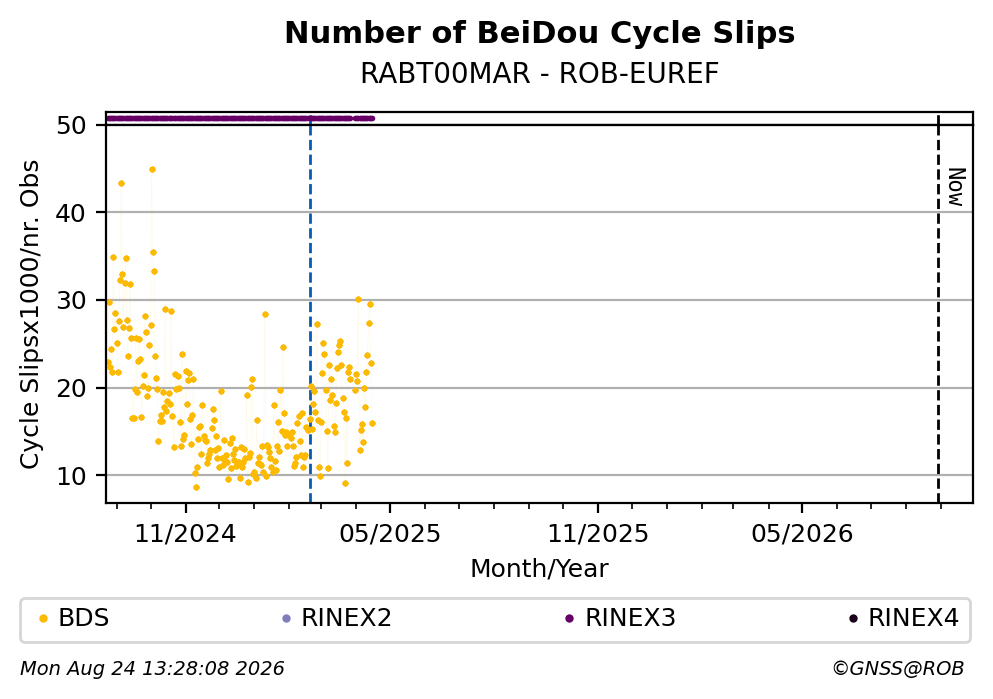Image resolution: width=993 pixels, height=699 pixels.
Task: Select the BDS legend label
Action: click(x=84, y=617)
